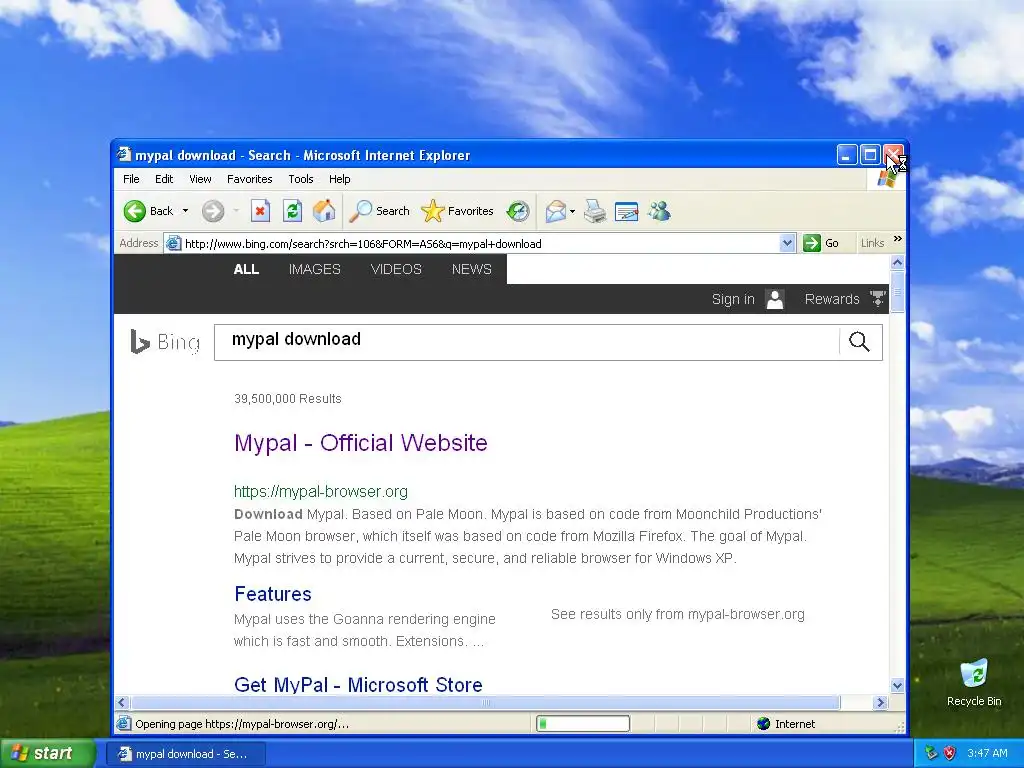This screenshot has width=1024, height=768.
Task: Click the Bing Sign in link
Action: (x=733, y=299)
